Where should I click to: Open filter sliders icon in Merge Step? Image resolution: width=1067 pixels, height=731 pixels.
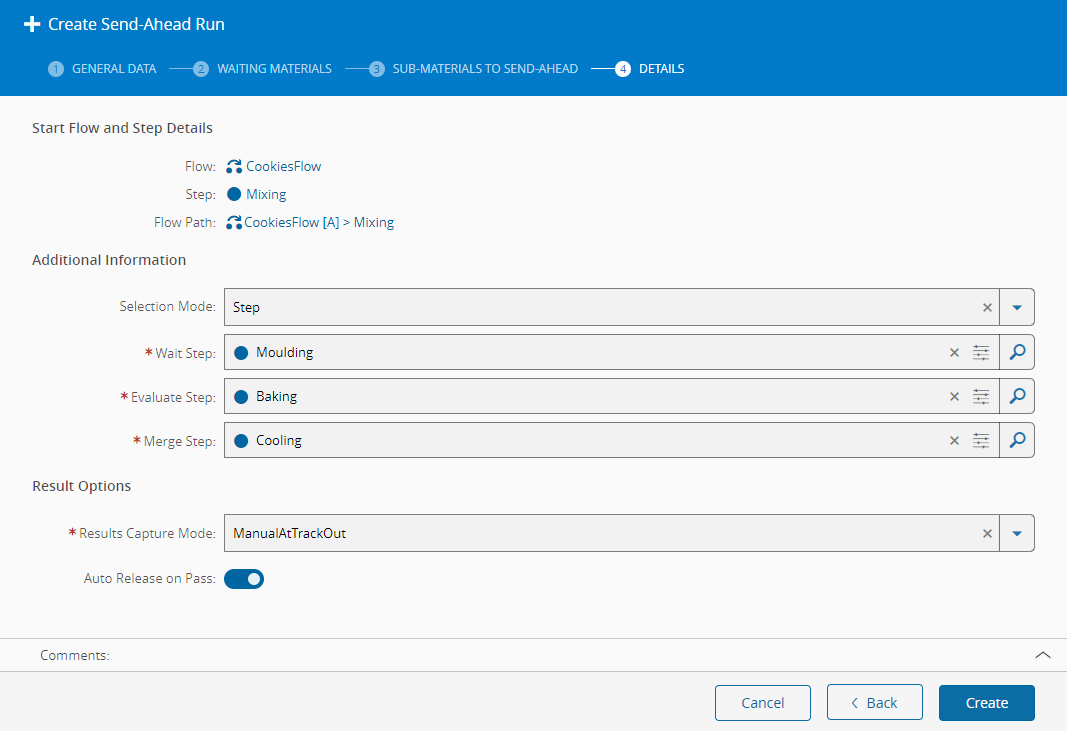tap(981, 440)
